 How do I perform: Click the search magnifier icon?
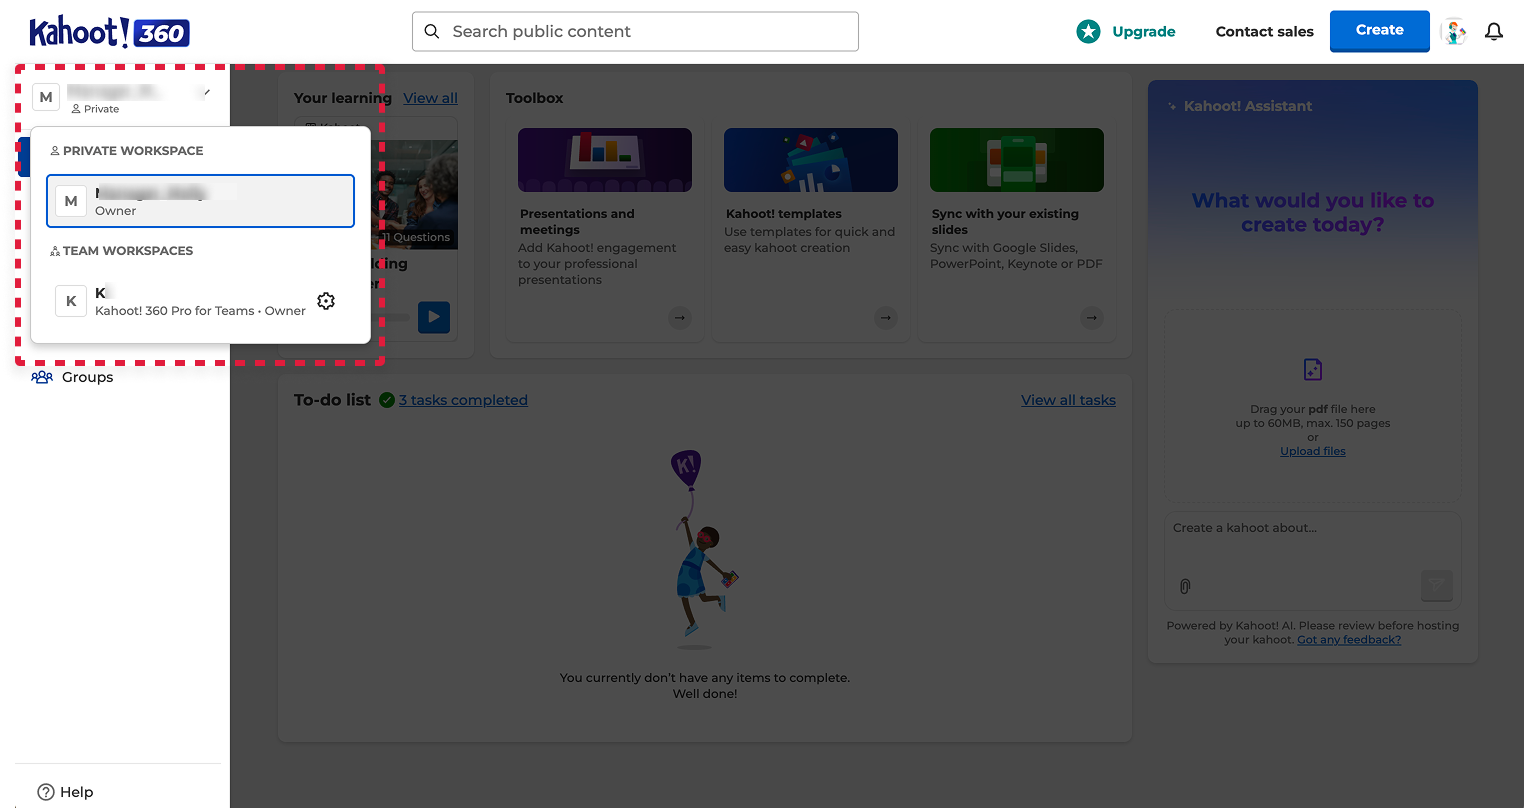pyautogui.click(x=432, y=32)
